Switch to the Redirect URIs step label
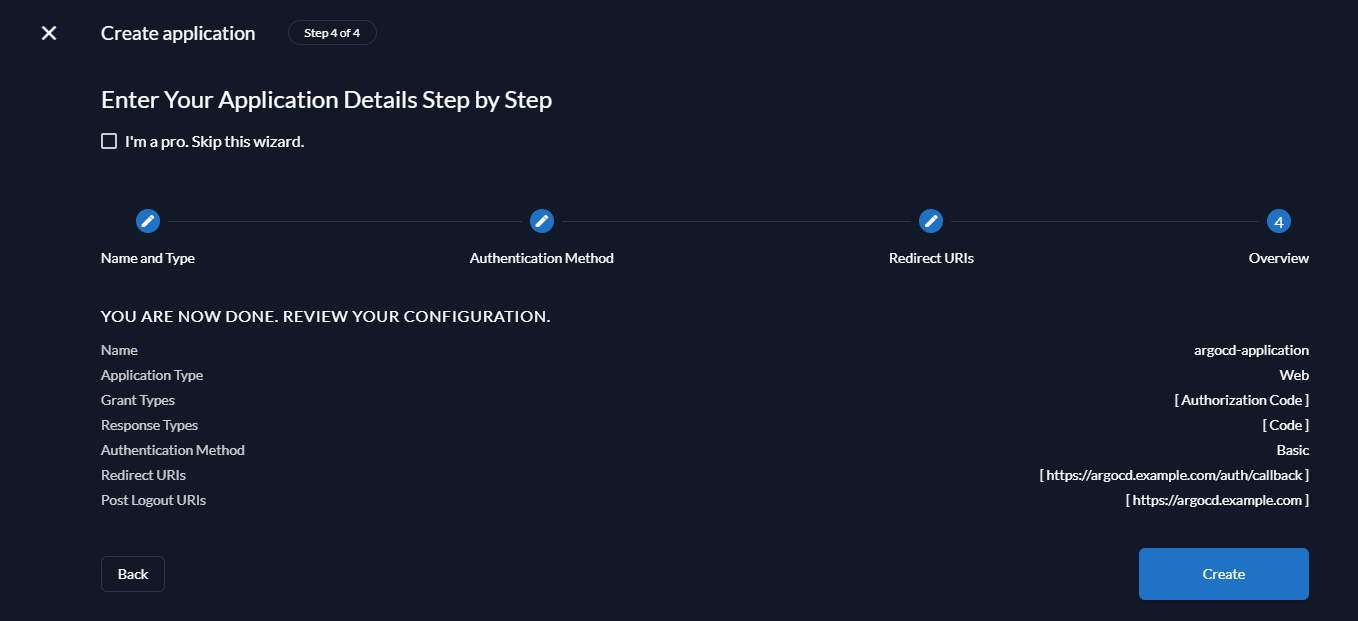 931,258
